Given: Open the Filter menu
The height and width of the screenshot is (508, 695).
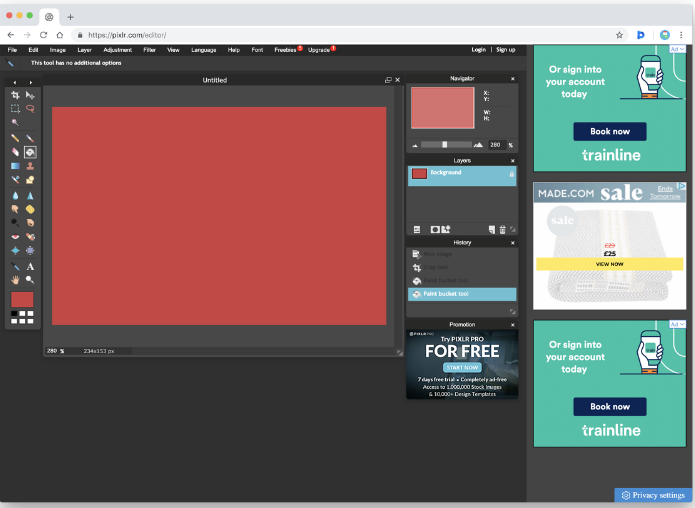Looking at the screenshot, I should [149, 49].
